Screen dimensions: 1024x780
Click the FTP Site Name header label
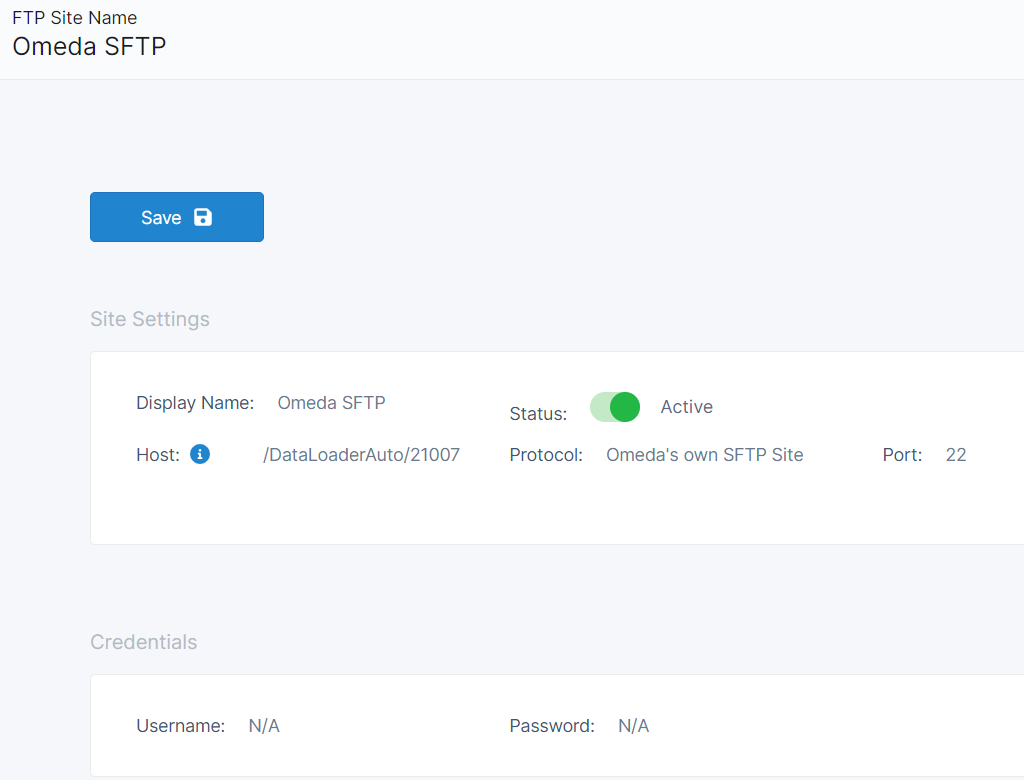tap(74, 18)
